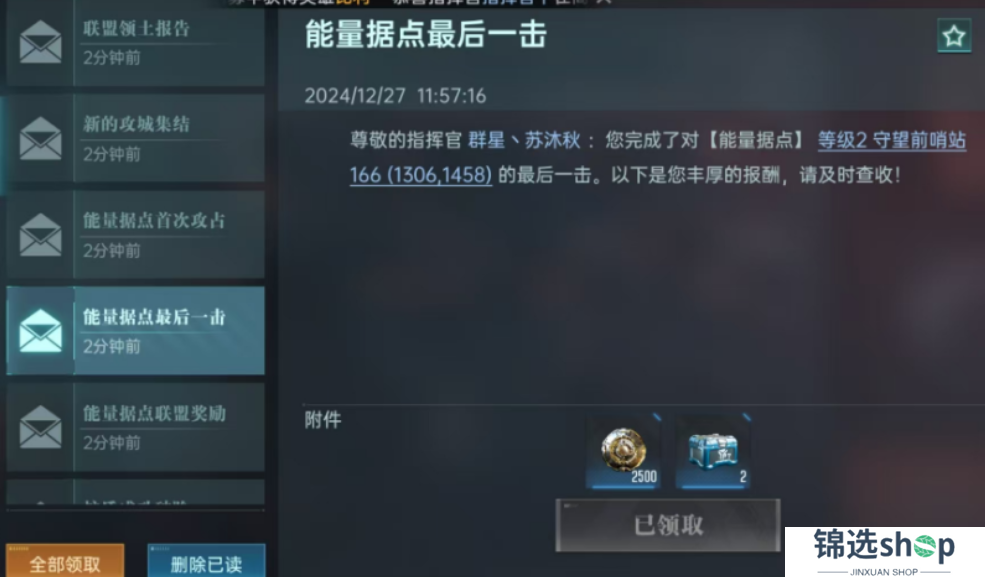
Task: Favorite this mail with the star icon
Action: [x=954, y=36]
